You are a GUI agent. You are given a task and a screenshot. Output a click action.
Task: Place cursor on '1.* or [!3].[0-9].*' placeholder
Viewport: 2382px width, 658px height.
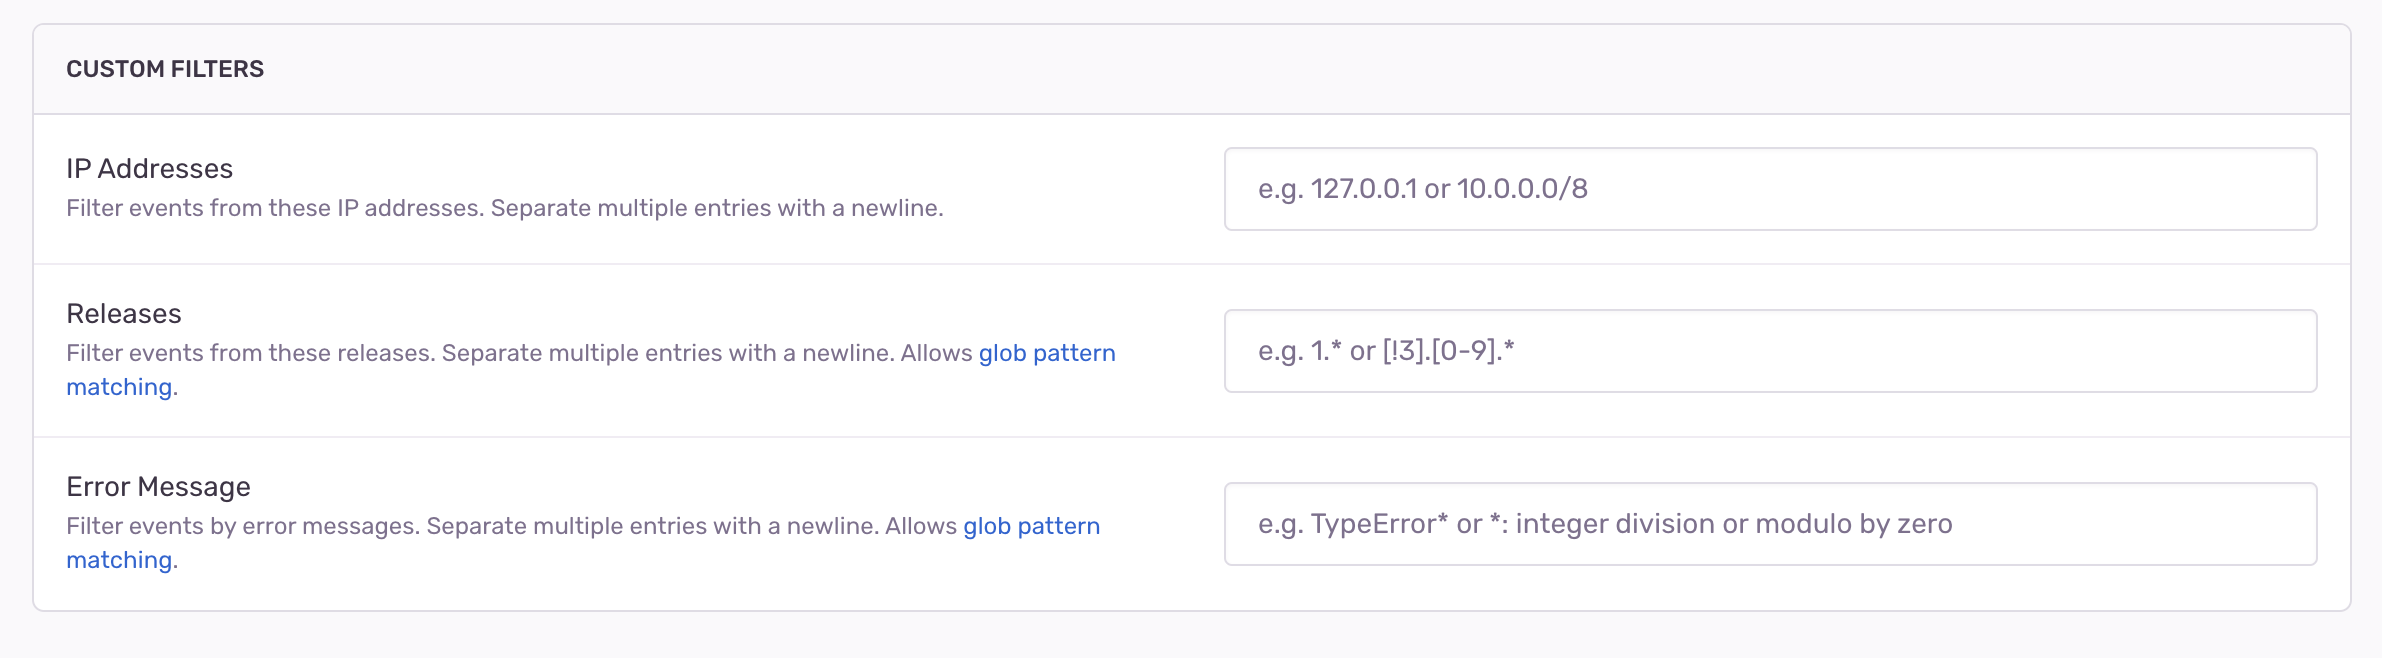click(x=1412, y=351)
